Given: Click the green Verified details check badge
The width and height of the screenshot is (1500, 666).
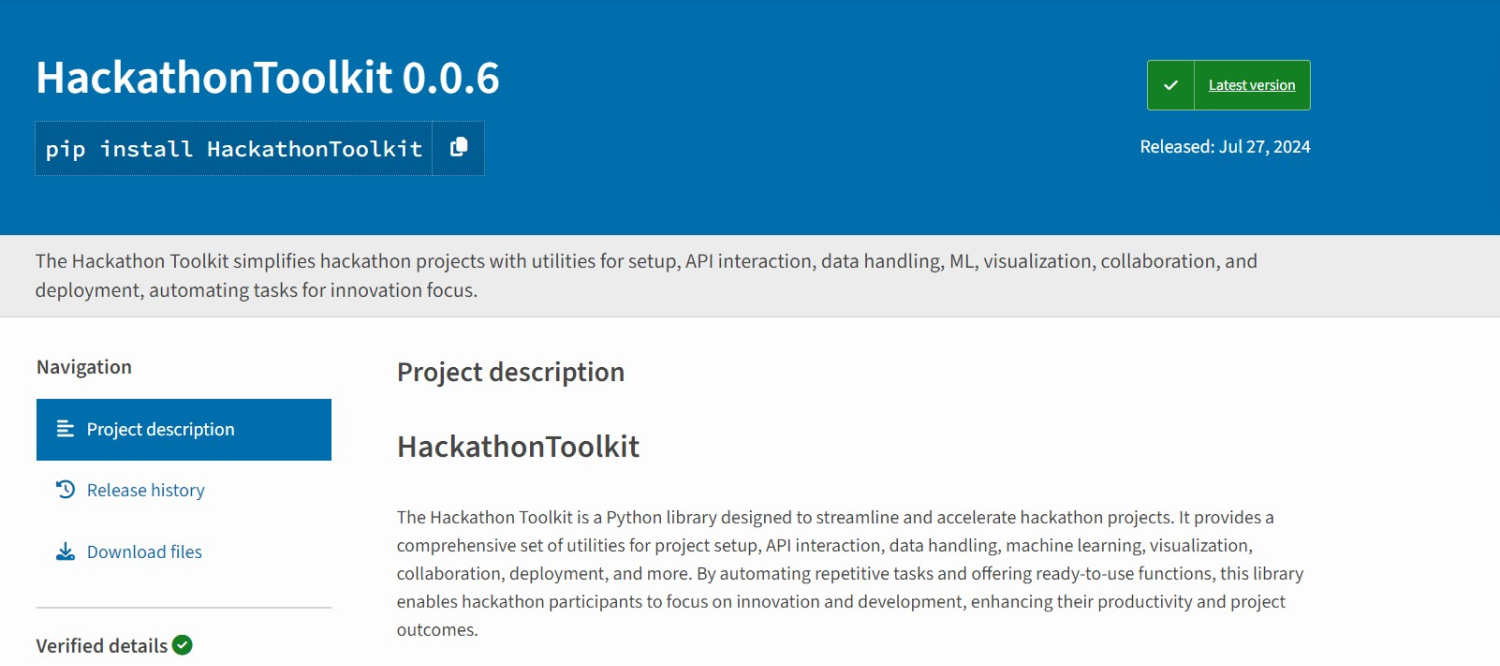Looking at the screenshot, I should (182, 645).
